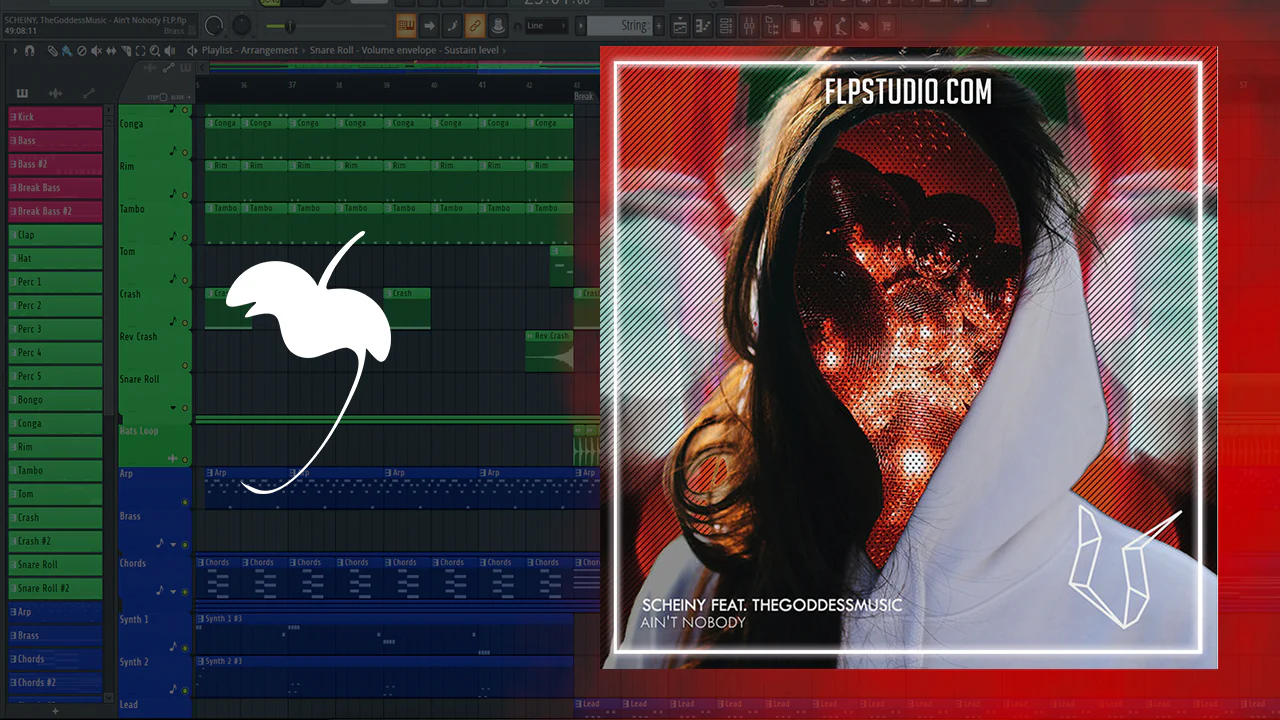
Task: Select the Delete tool in playlist toolbar
Action: [81, 50]
